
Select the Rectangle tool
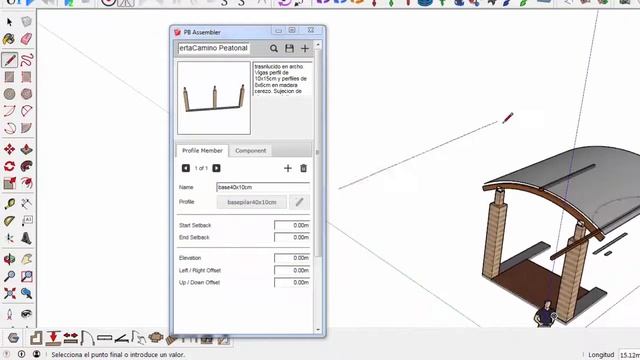(x=9, y=77)
